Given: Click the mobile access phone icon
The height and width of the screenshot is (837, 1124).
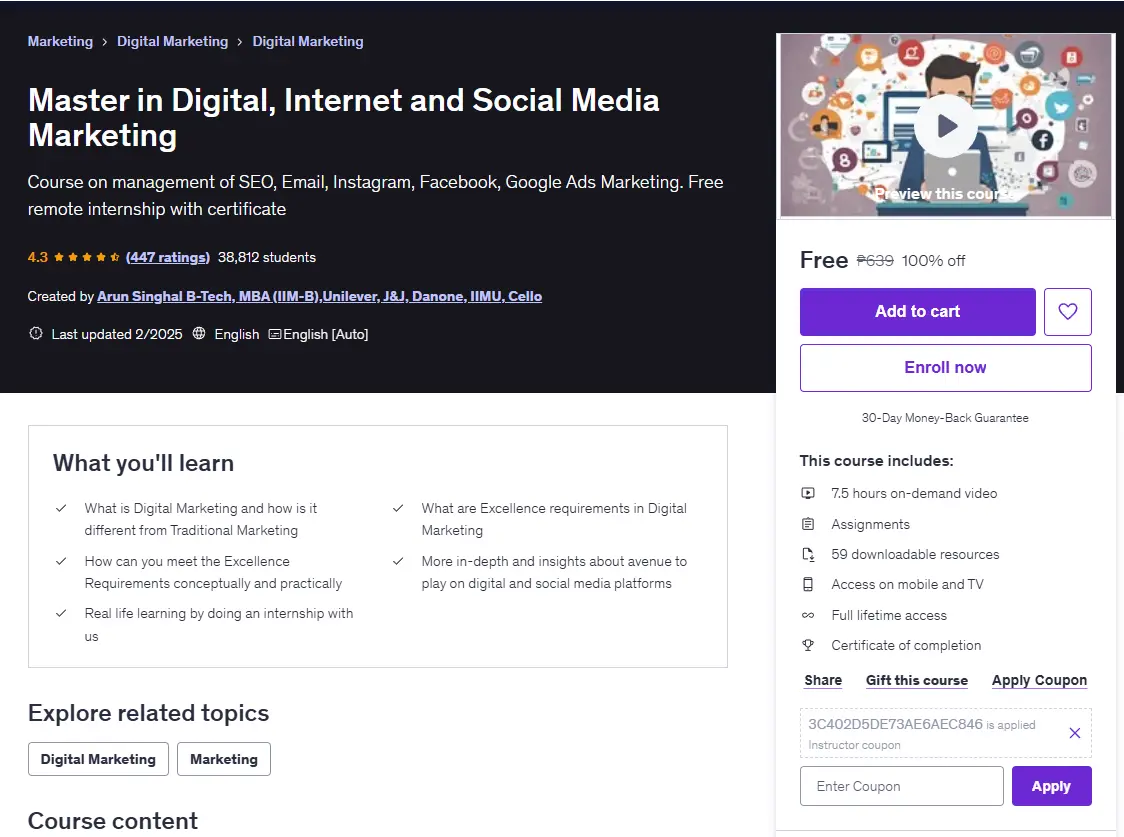Looking at the screenshot, I should click(x=808, y=584).
